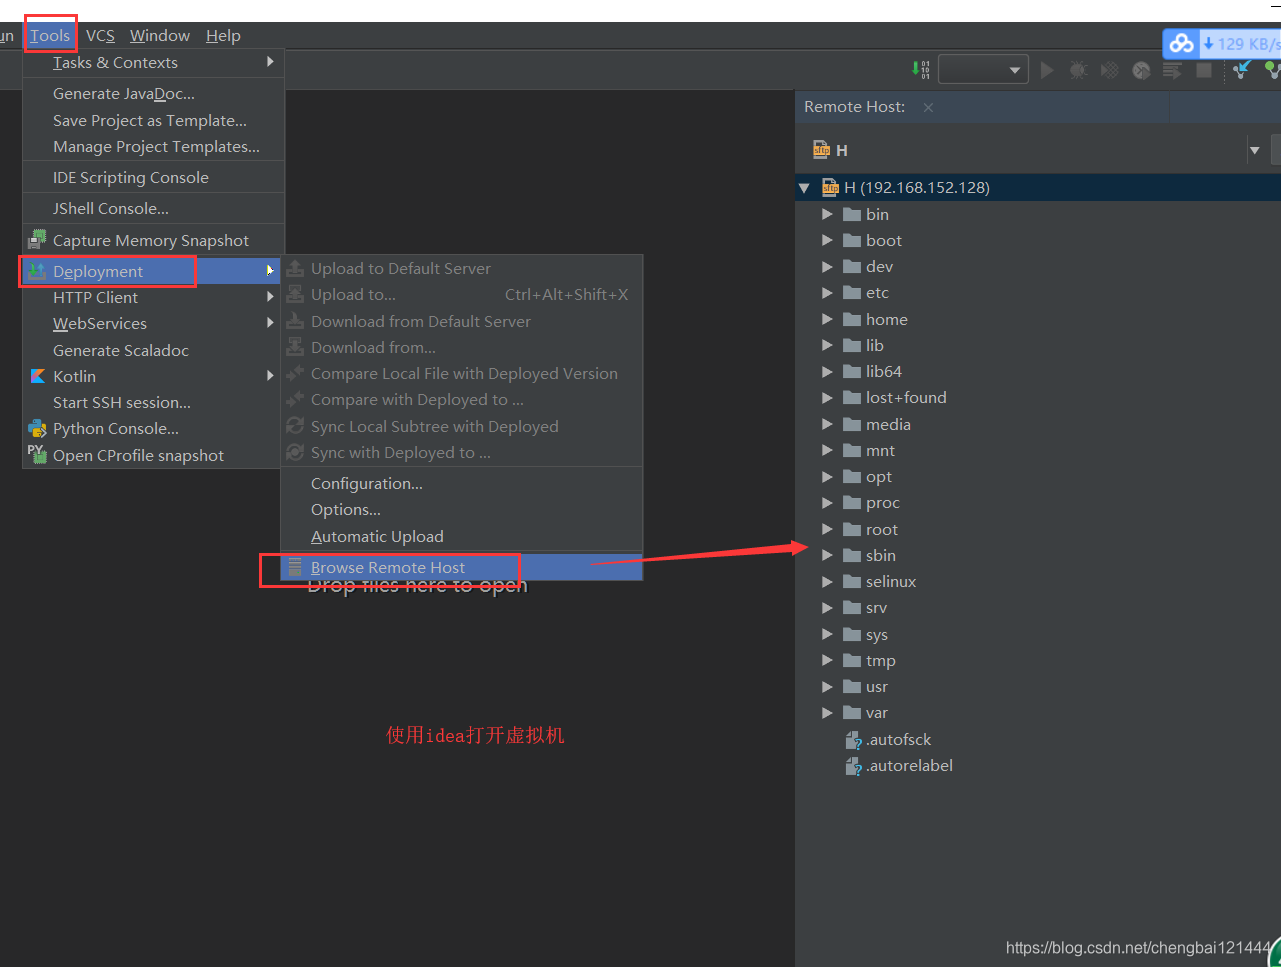Screen dimensions: 1281x967
Task: Click the etc folder icon
Action: (852, 293)
